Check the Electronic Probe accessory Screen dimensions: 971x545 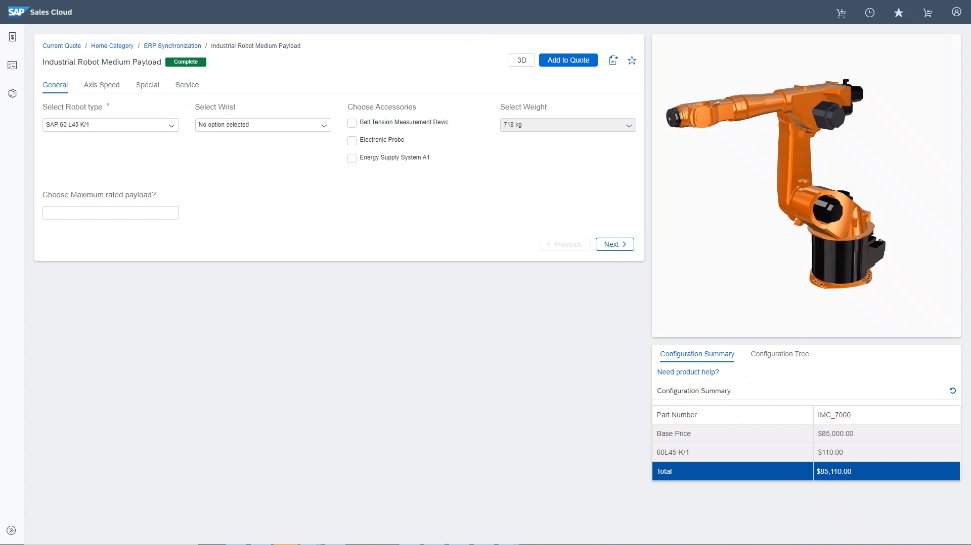352,141
